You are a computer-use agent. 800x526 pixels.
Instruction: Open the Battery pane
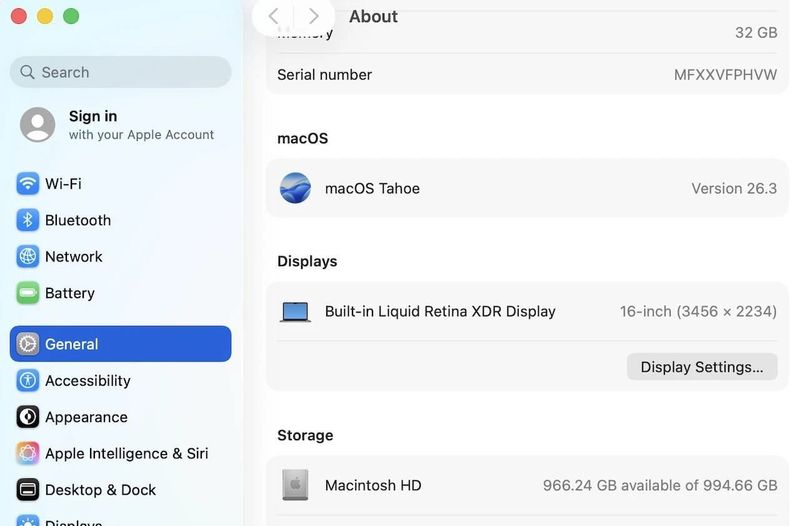[x=120, y=293]
